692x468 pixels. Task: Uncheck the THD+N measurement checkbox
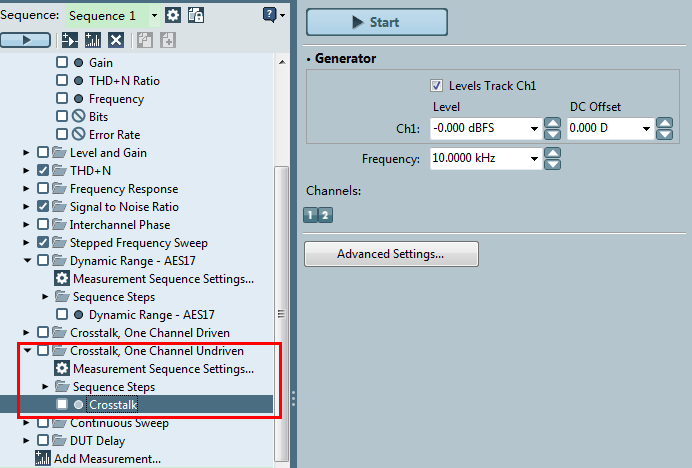click(x=43, y=170)
